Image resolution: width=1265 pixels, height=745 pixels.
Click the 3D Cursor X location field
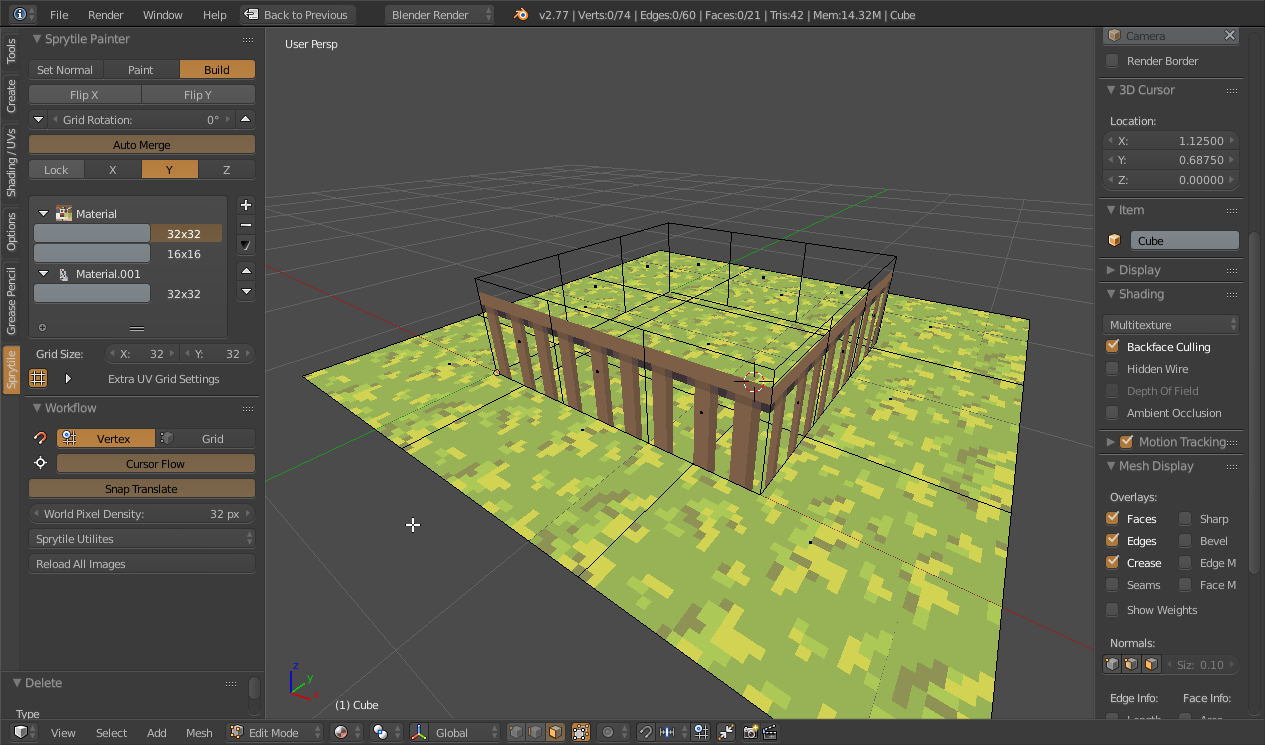pos(1171,141)
